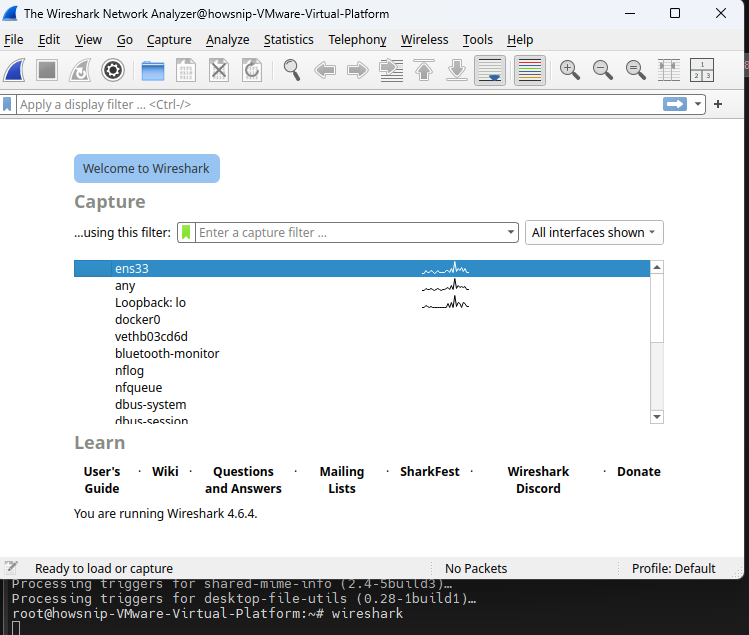Open the View menu
Image resolution: width=749 pixels, height=635 pixels.
pyautogui.click(x=88, y=40)
